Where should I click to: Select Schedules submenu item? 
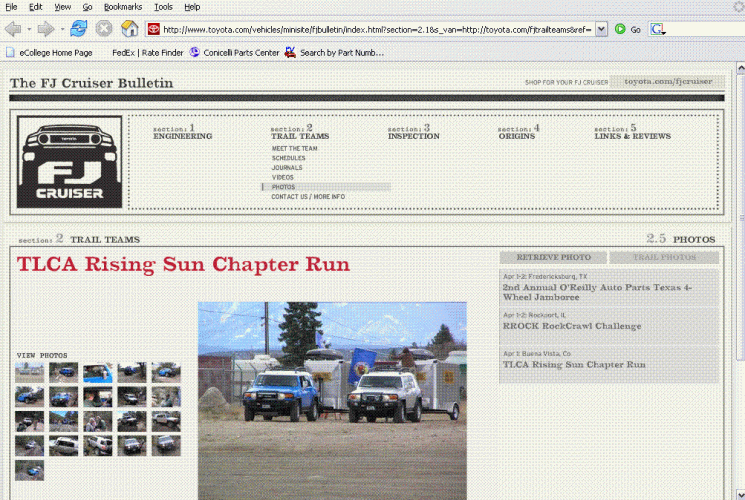288,158
